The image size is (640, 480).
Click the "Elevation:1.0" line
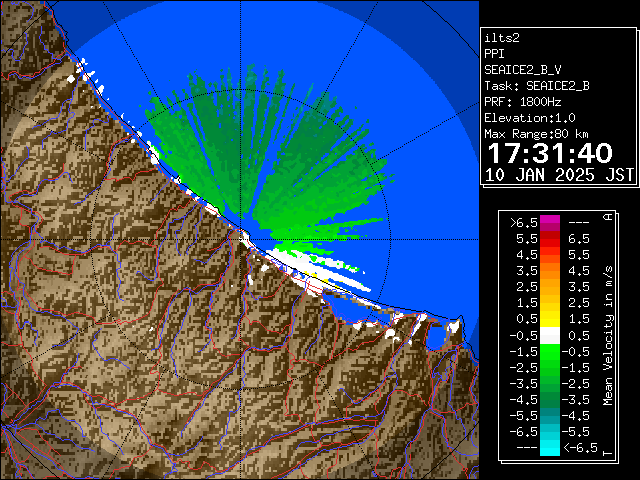click(530, 118)
